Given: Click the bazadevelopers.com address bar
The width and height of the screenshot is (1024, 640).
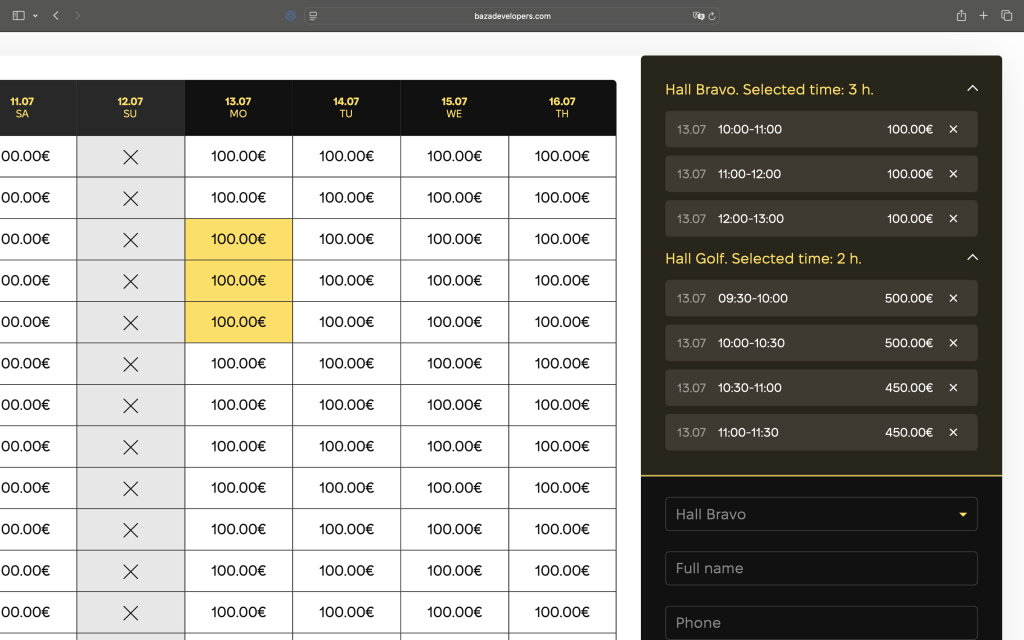Looking at the screenshot, I should (x=512, y=16).
